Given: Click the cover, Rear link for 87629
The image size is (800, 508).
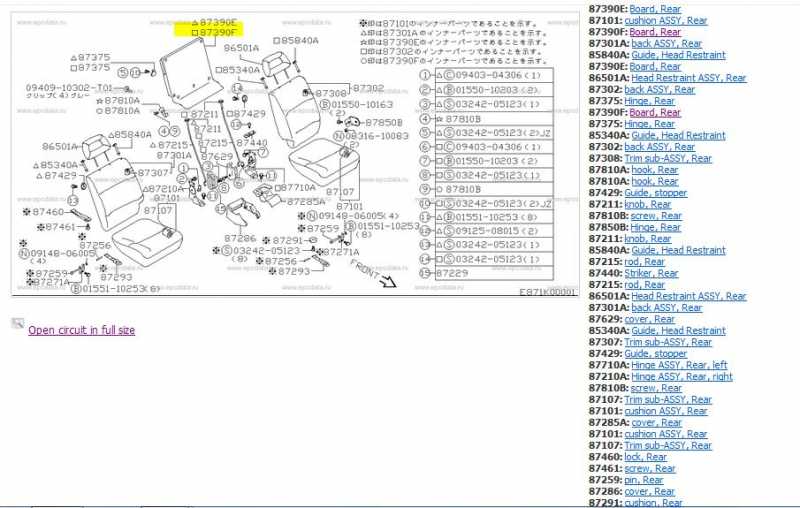Looking at the screenshot, I should coord(649,319).
